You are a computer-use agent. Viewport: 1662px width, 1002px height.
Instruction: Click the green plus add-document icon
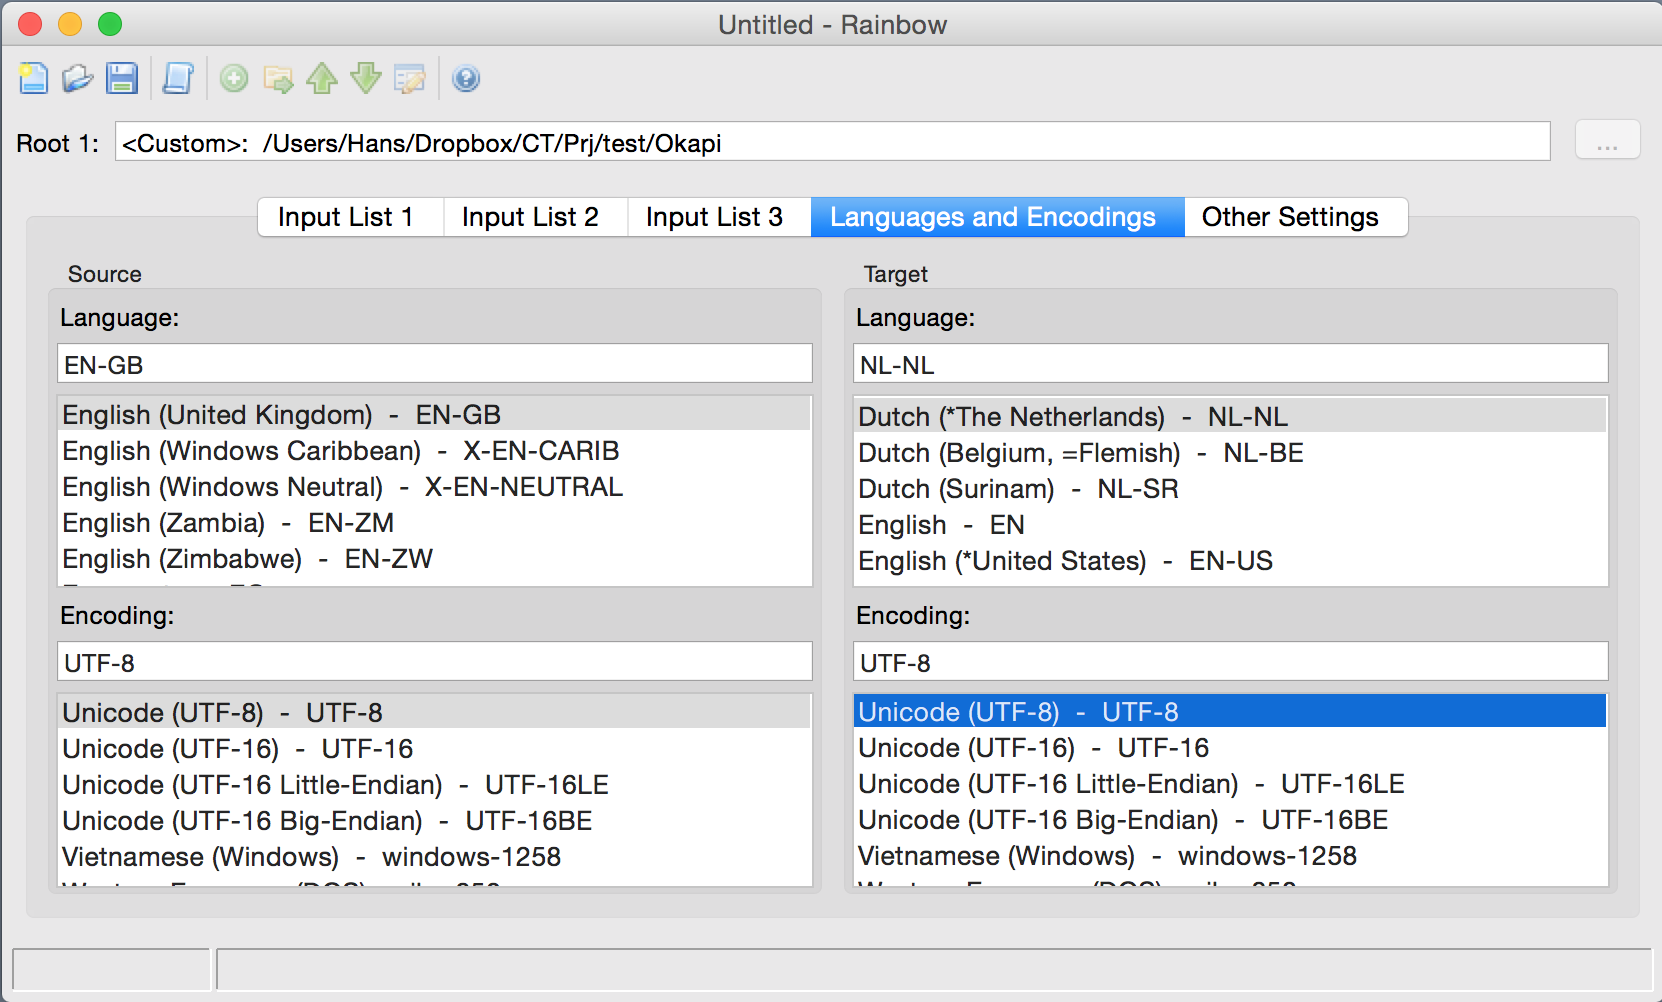(234, 78)
